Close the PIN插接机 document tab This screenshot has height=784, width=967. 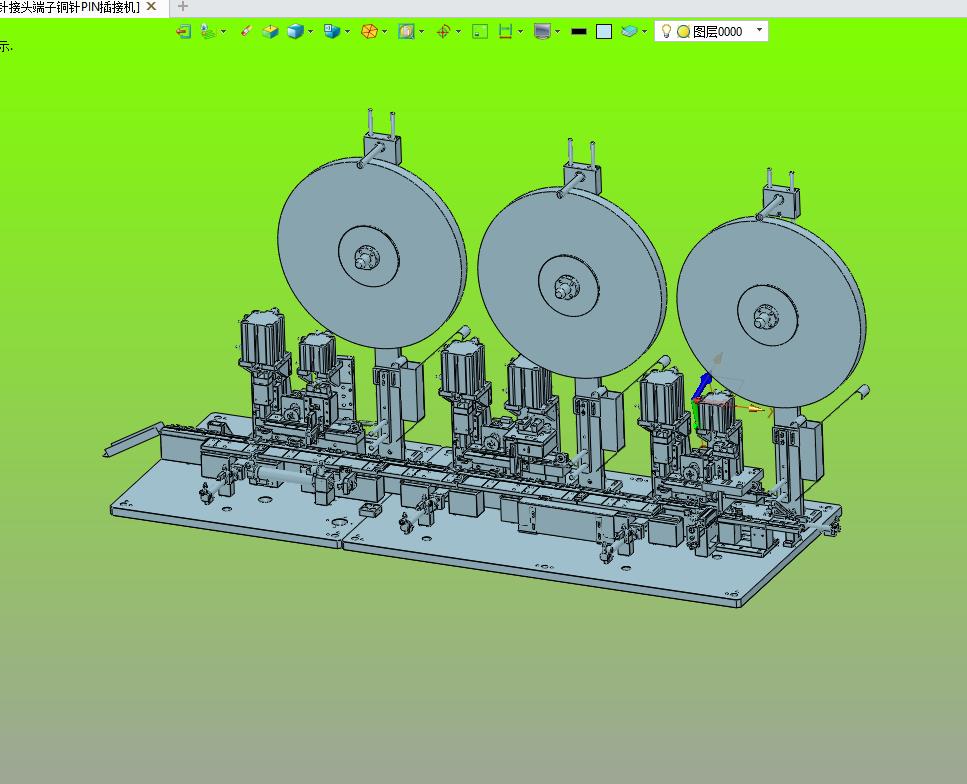pos(151,7)
